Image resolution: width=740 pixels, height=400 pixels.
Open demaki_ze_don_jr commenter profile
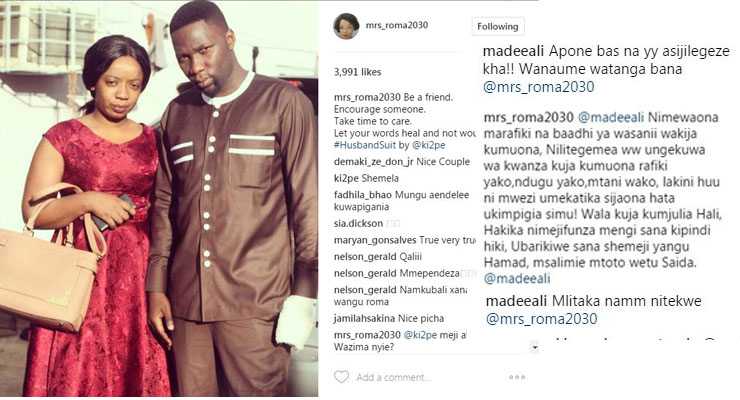(374, 162)
